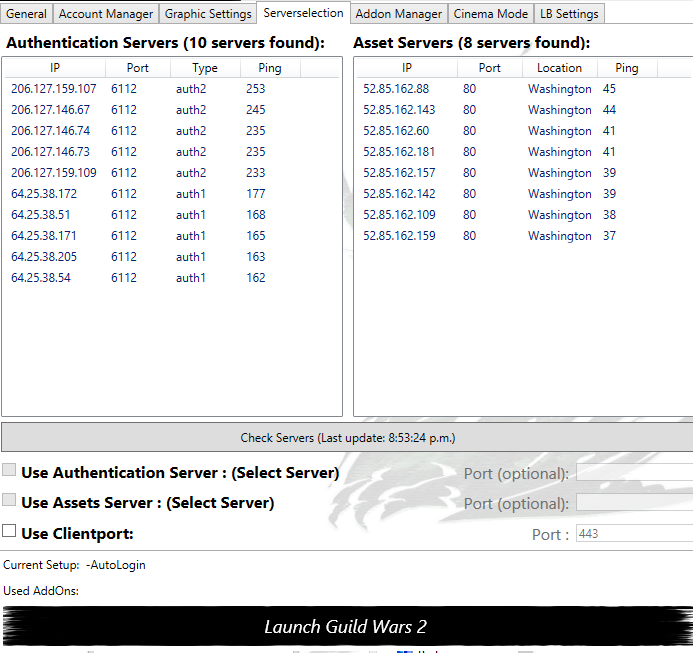
Task: Select asset server 52.85.162.60
Action: click(525, 131)
